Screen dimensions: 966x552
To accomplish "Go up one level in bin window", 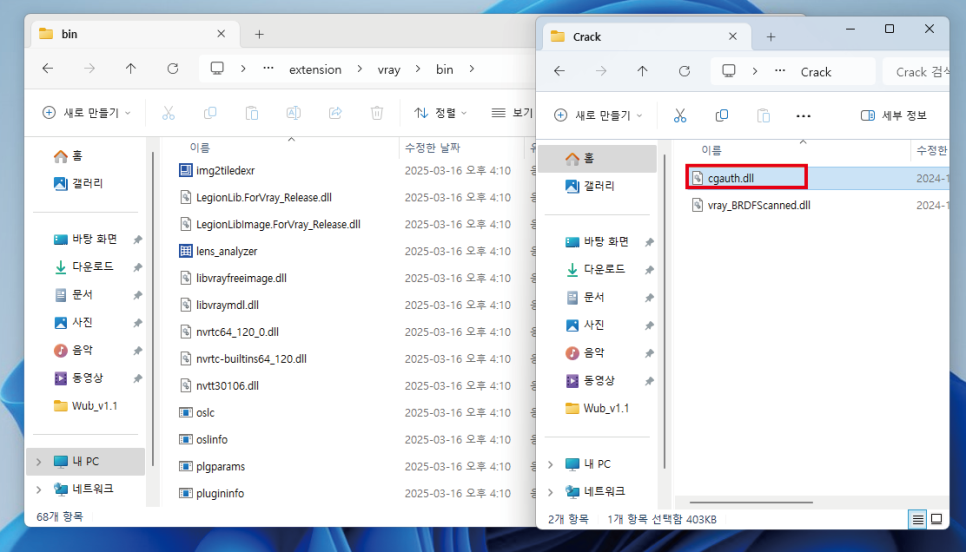I will 131,69.
